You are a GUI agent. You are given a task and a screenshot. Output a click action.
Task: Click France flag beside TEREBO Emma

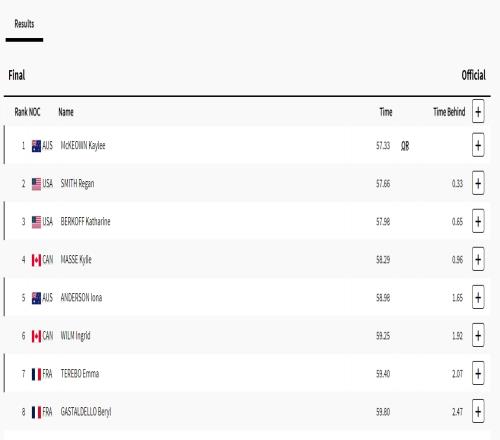click(x=36, y=374)
